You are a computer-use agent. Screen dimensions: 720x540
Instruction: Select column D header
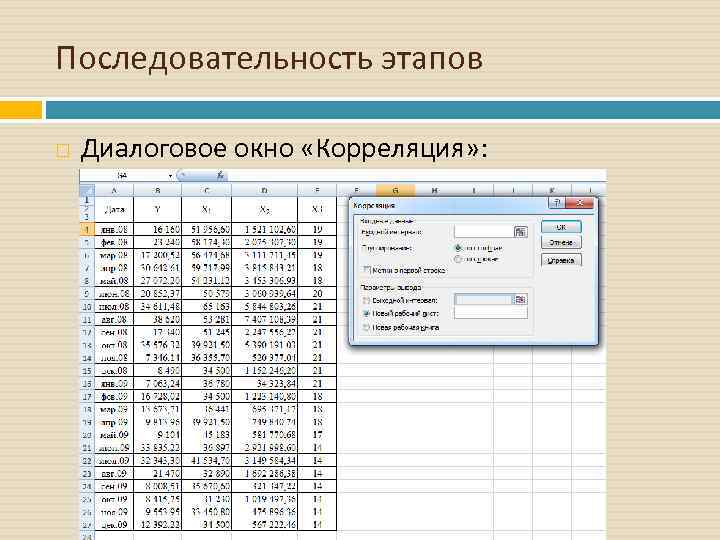pyautogui.click(x=264, y=190)
